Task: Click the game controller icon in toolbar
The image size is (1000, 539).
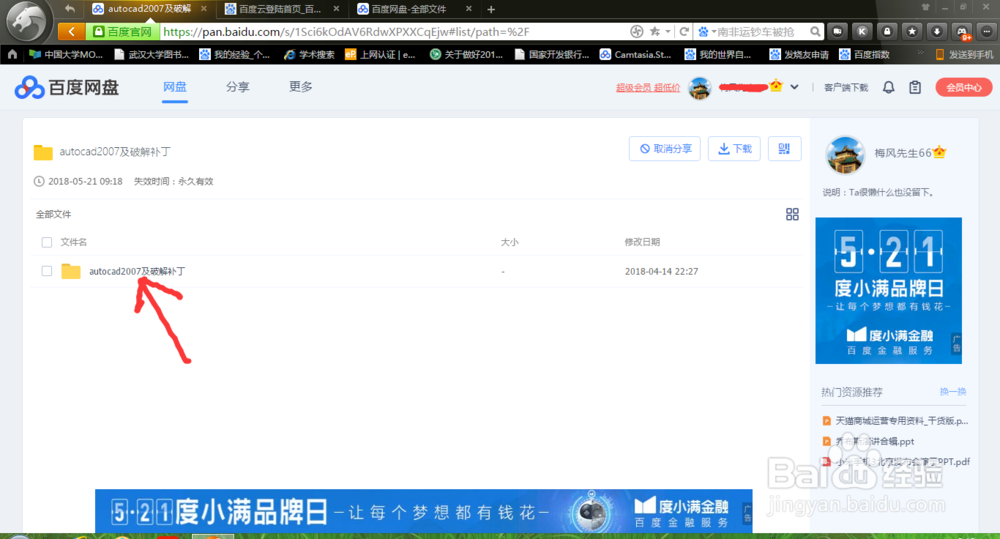Action: click(x=962, y=31)
